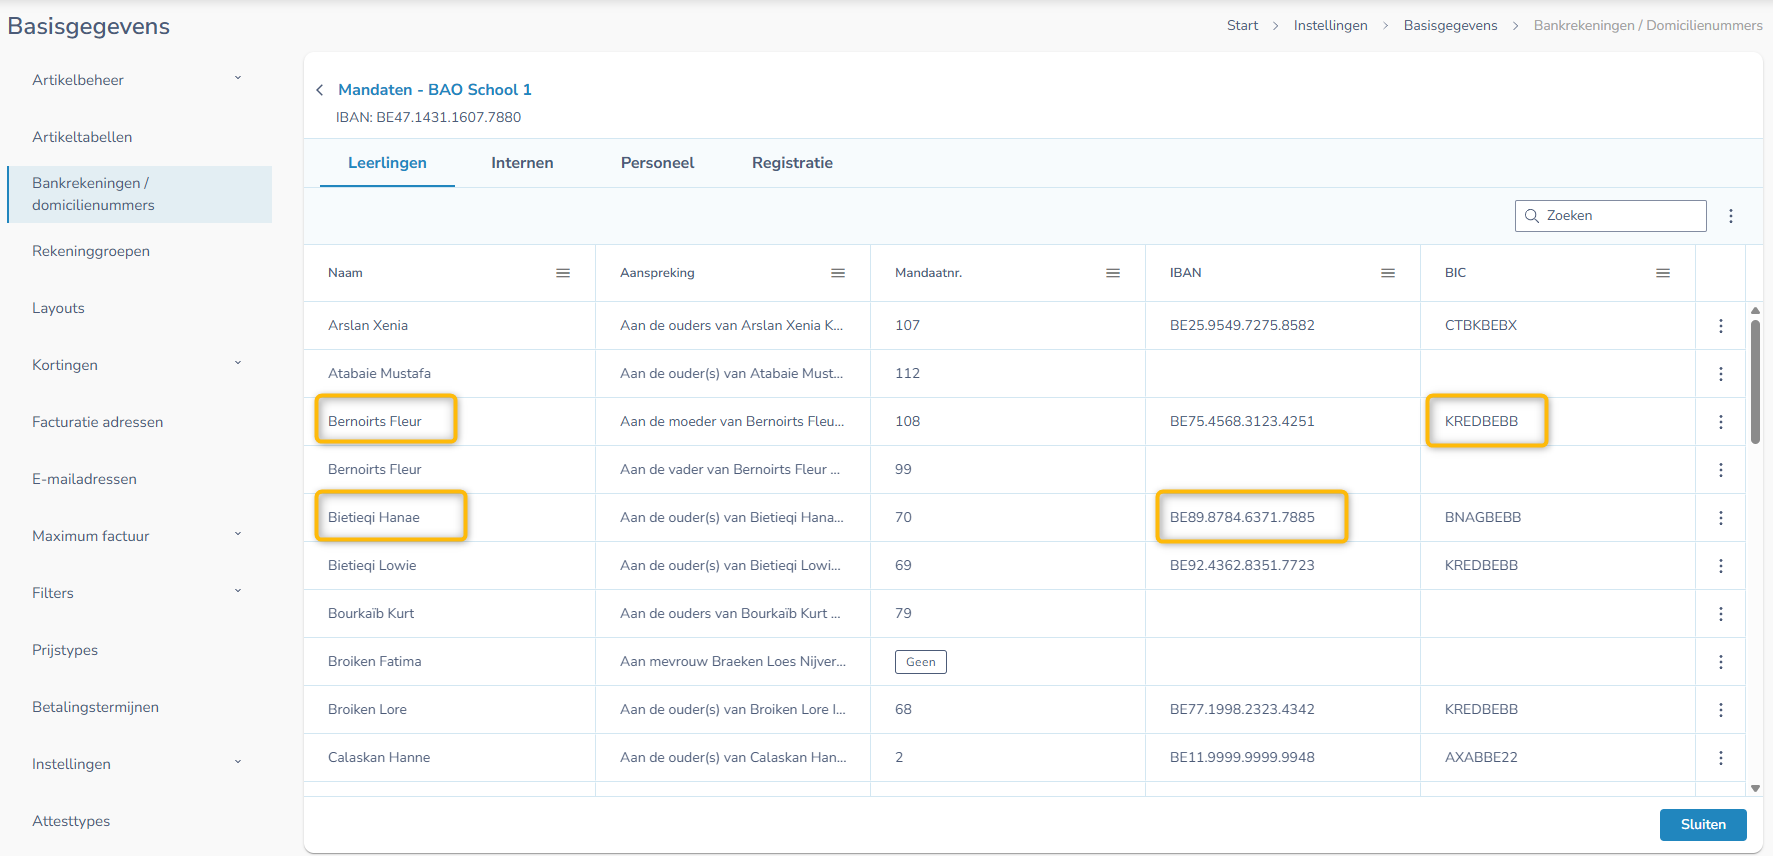Screen dimensions: 1773x856
Task: Open E-mailadressen in the sidebar
Action: coord(84,479)
